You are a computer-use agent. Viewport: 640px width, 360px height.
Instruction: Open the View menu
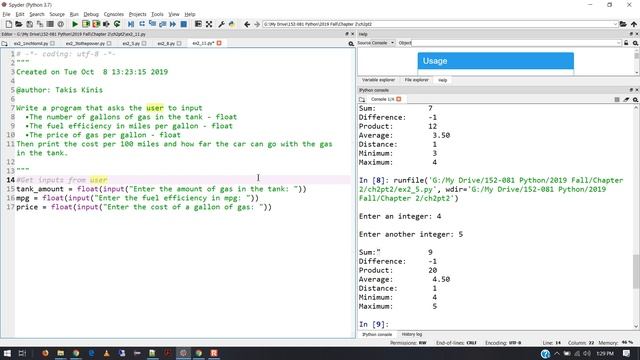point(174,14)
